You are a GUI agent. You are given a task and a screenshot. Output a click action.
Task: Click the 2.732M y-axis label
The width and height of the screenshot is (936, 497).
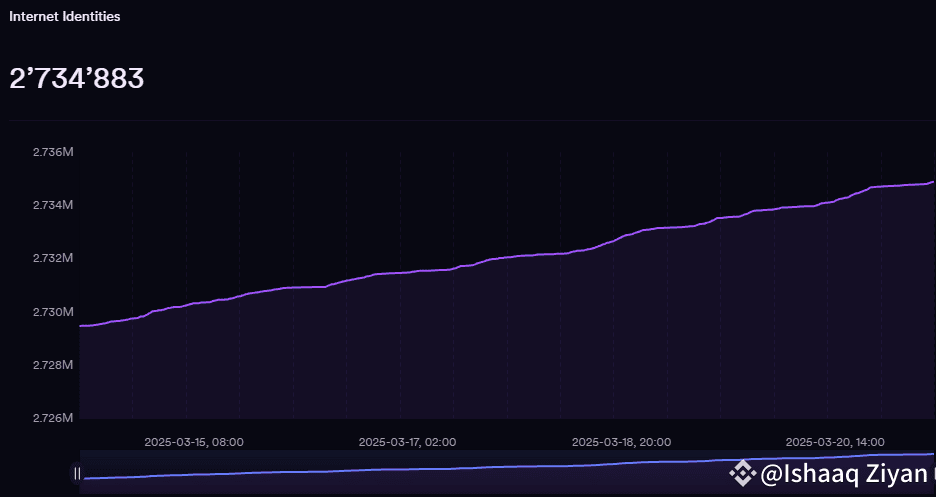click(53, 258)
